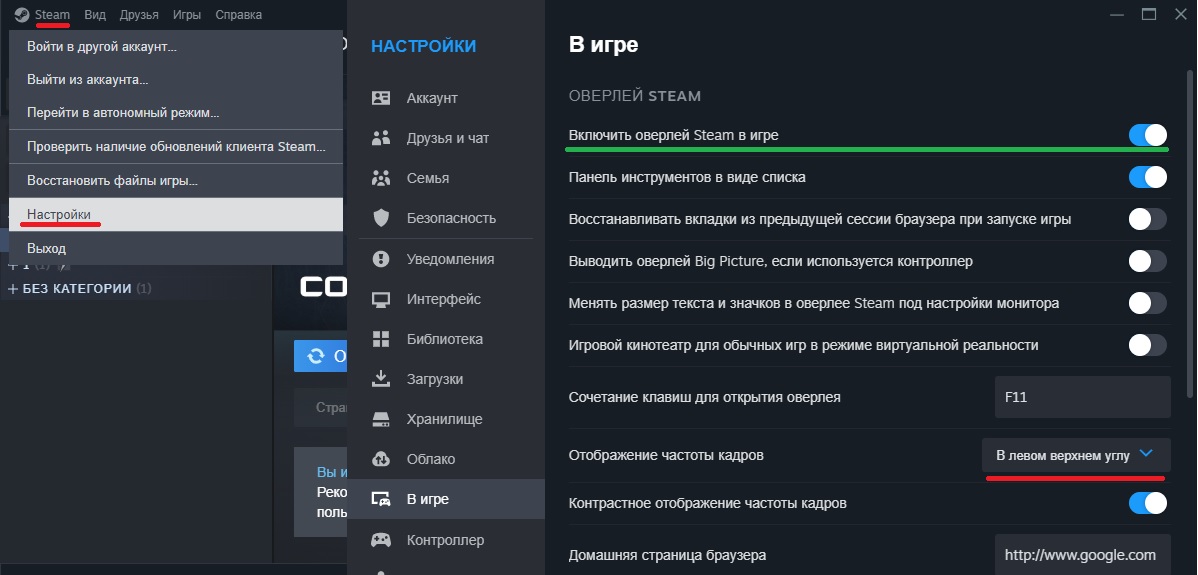Viewport: 1198px width, 575px height.
Task: Click the Interface monitor icon
Action: [x=380, y=299]
